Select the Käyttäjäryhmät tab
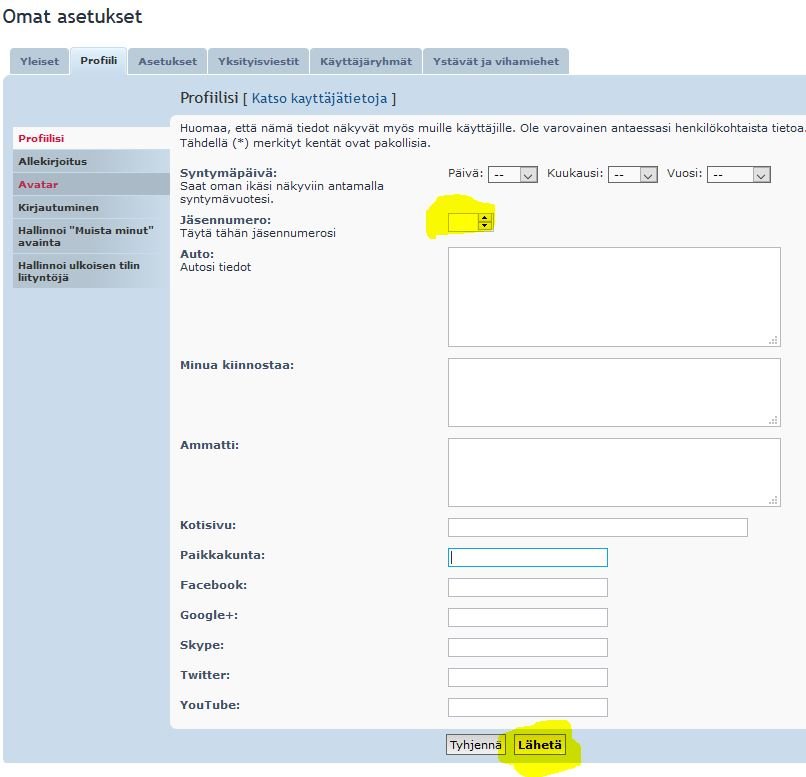The width and height of the screenshot is (806, 777). pos(365,61)
